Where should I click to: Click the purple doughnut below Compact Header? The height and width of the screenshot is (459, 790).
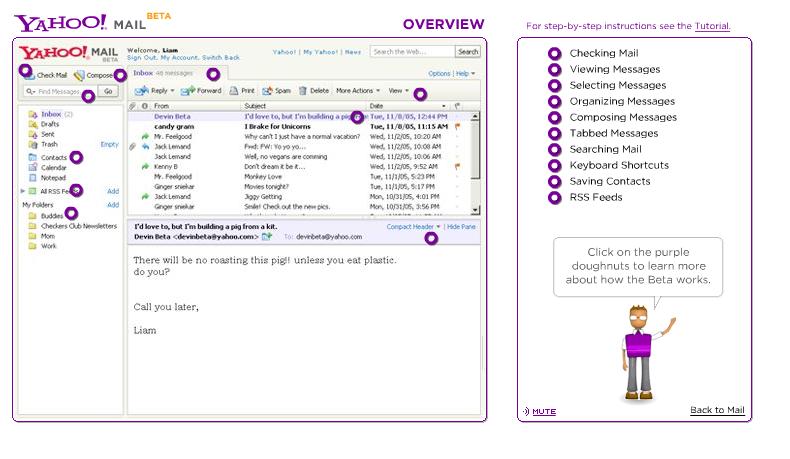tap(431, 238)
